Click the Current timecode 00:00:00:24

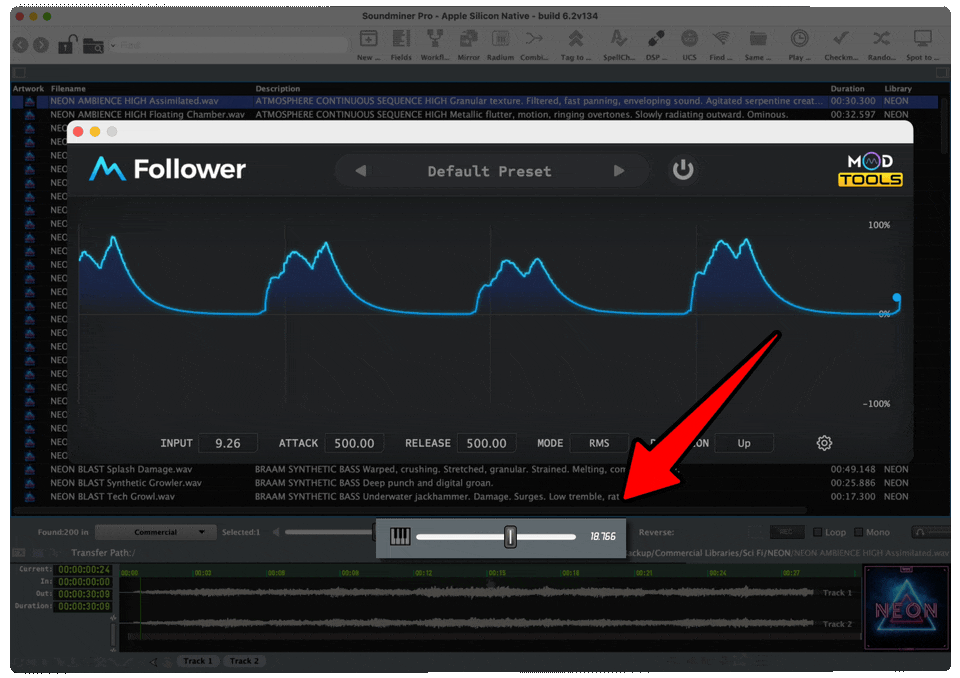tap(84, 570)
